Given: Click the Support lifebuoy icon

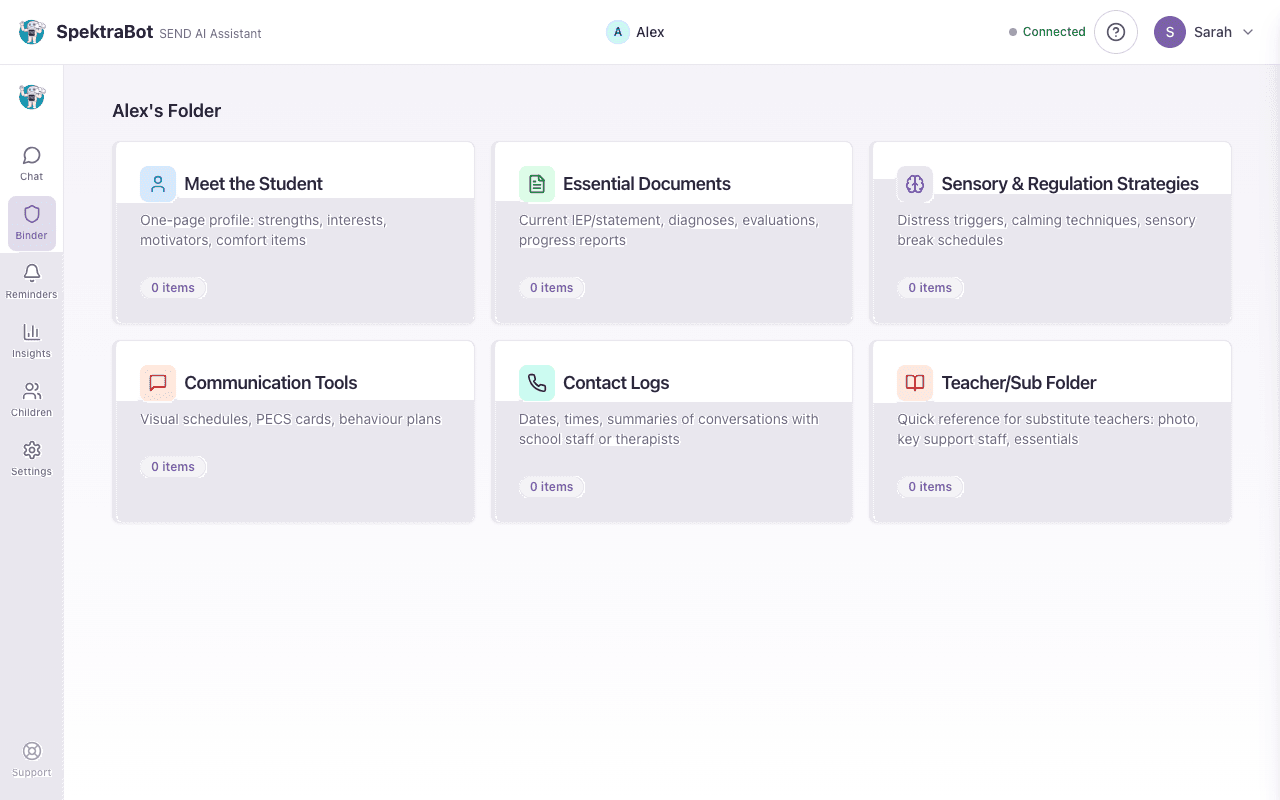Looking at the screenshot, I should click(32, 759).
